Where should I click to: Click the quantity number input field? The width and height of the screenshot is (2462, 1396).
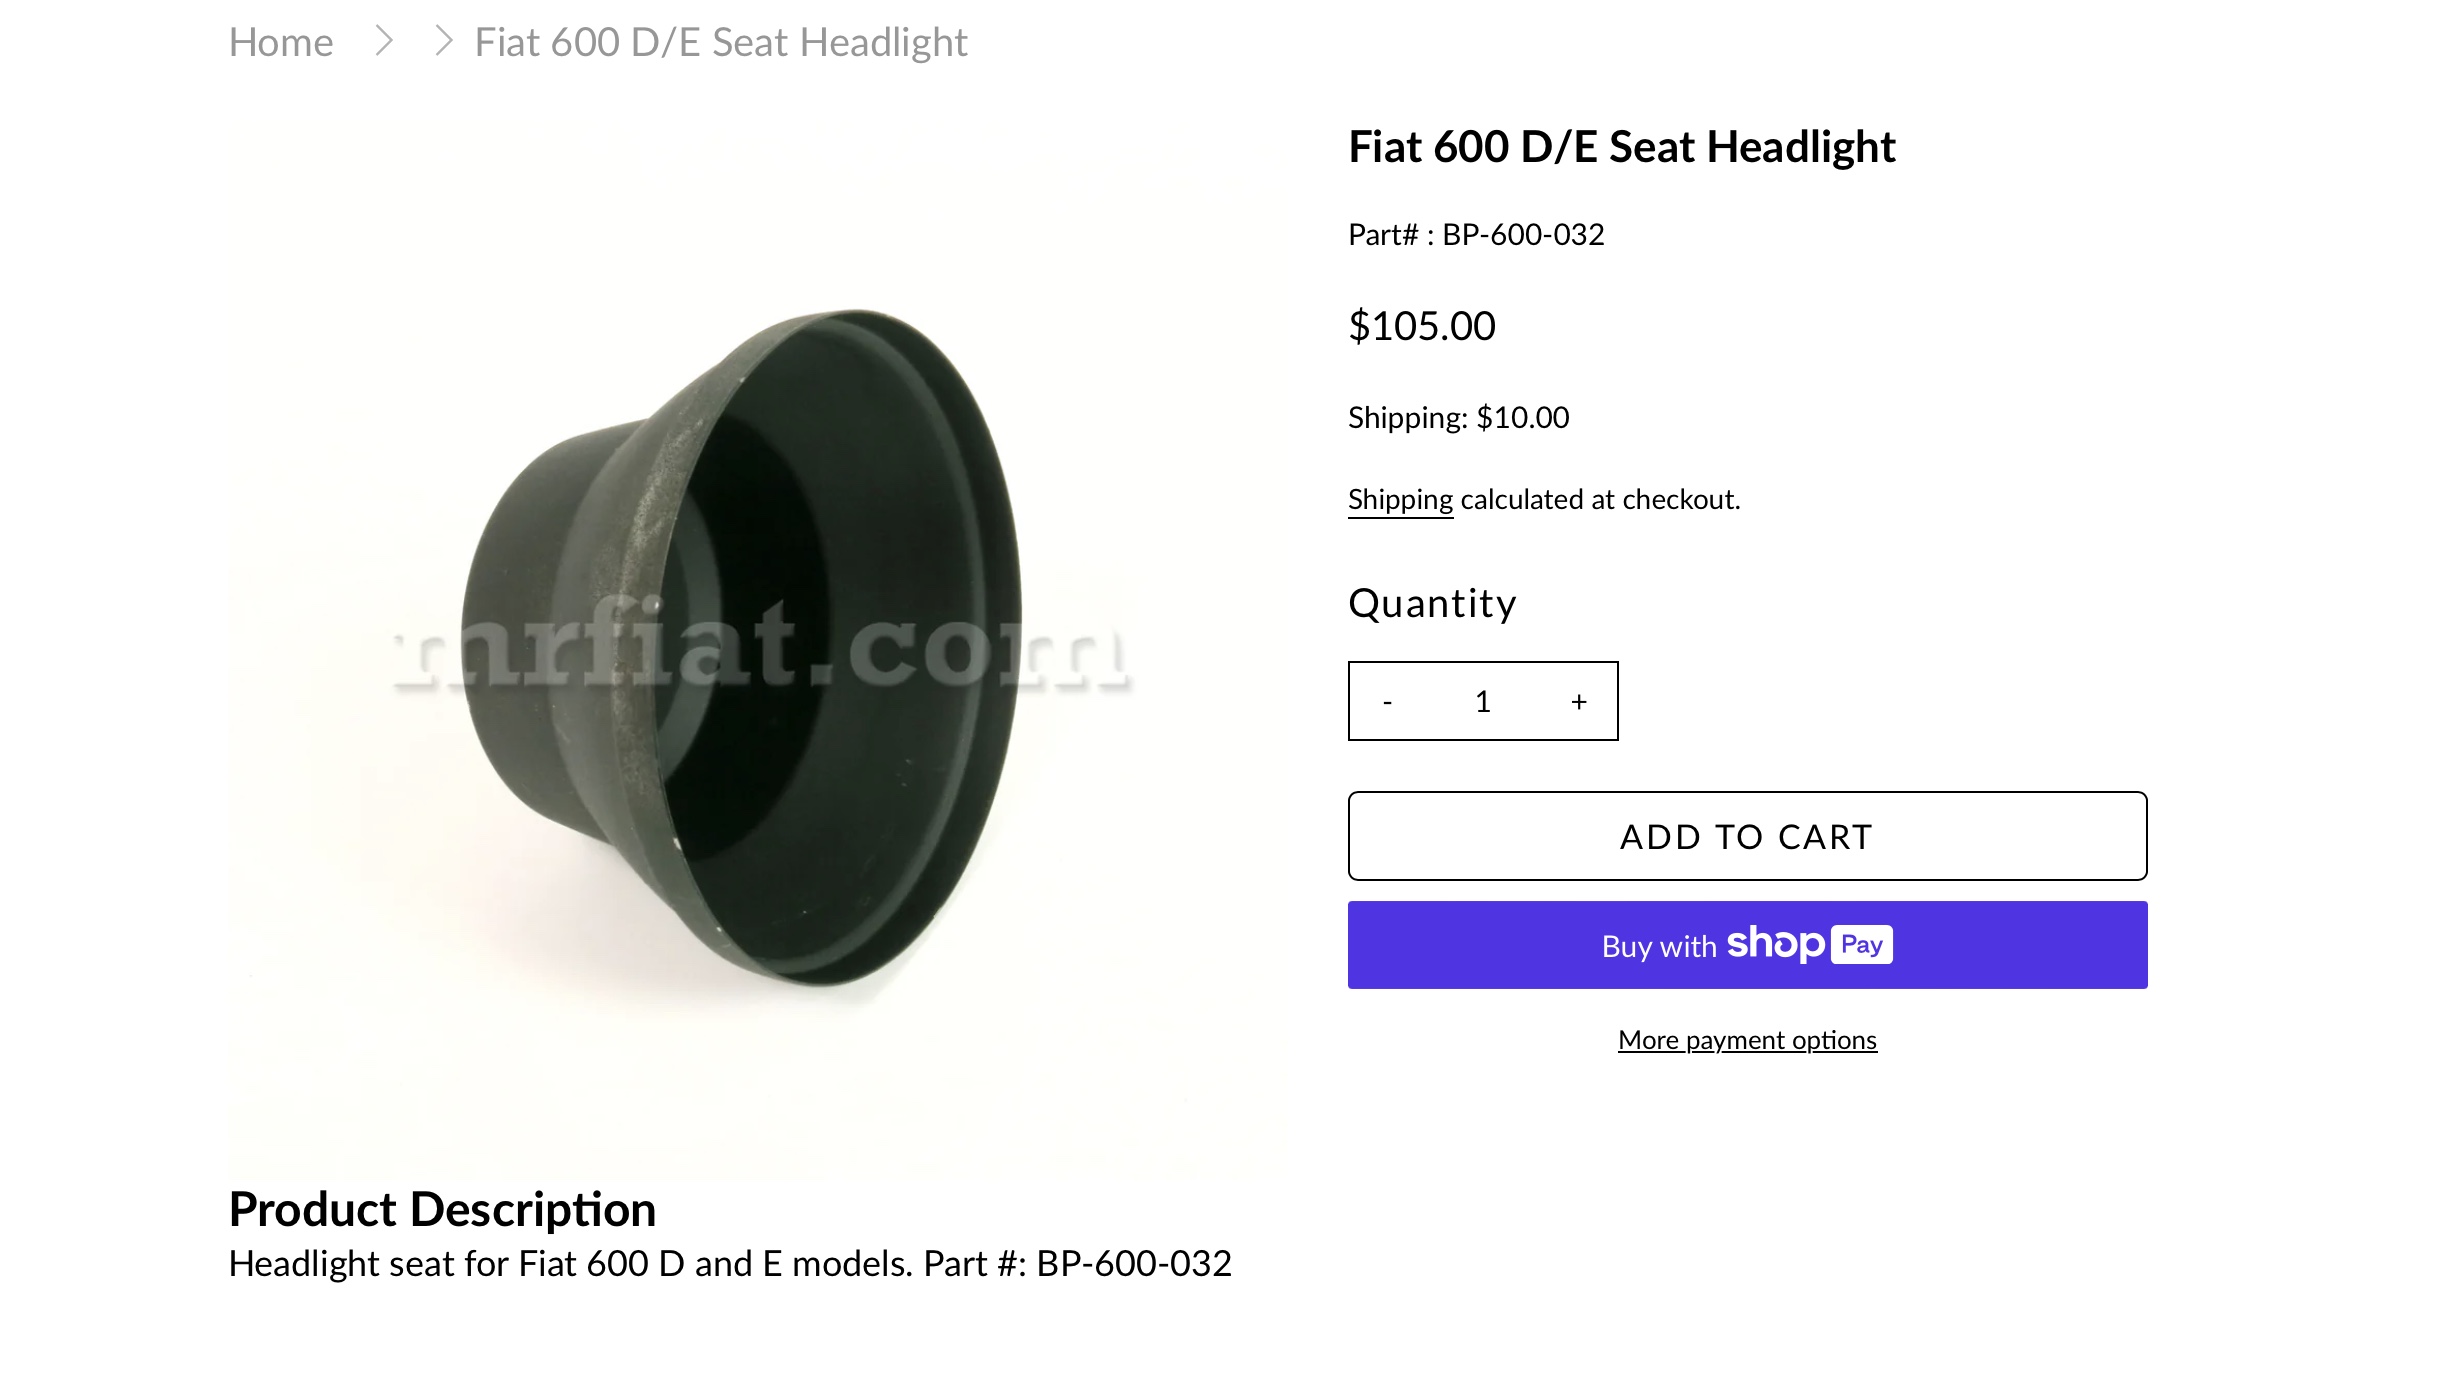tap(1483, 702)
